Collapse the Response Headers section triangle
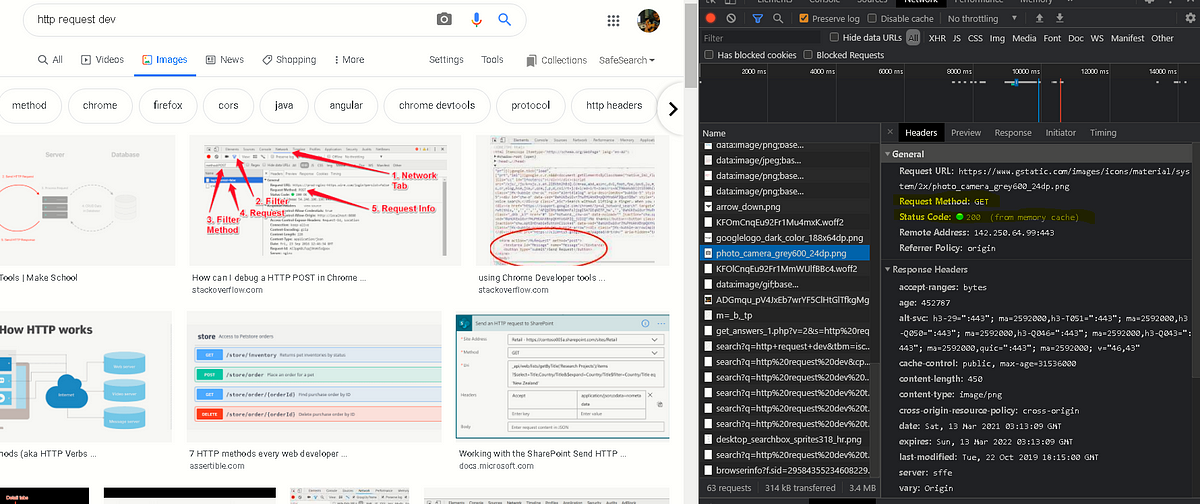The image size is (1200, 504). (888, 269)
